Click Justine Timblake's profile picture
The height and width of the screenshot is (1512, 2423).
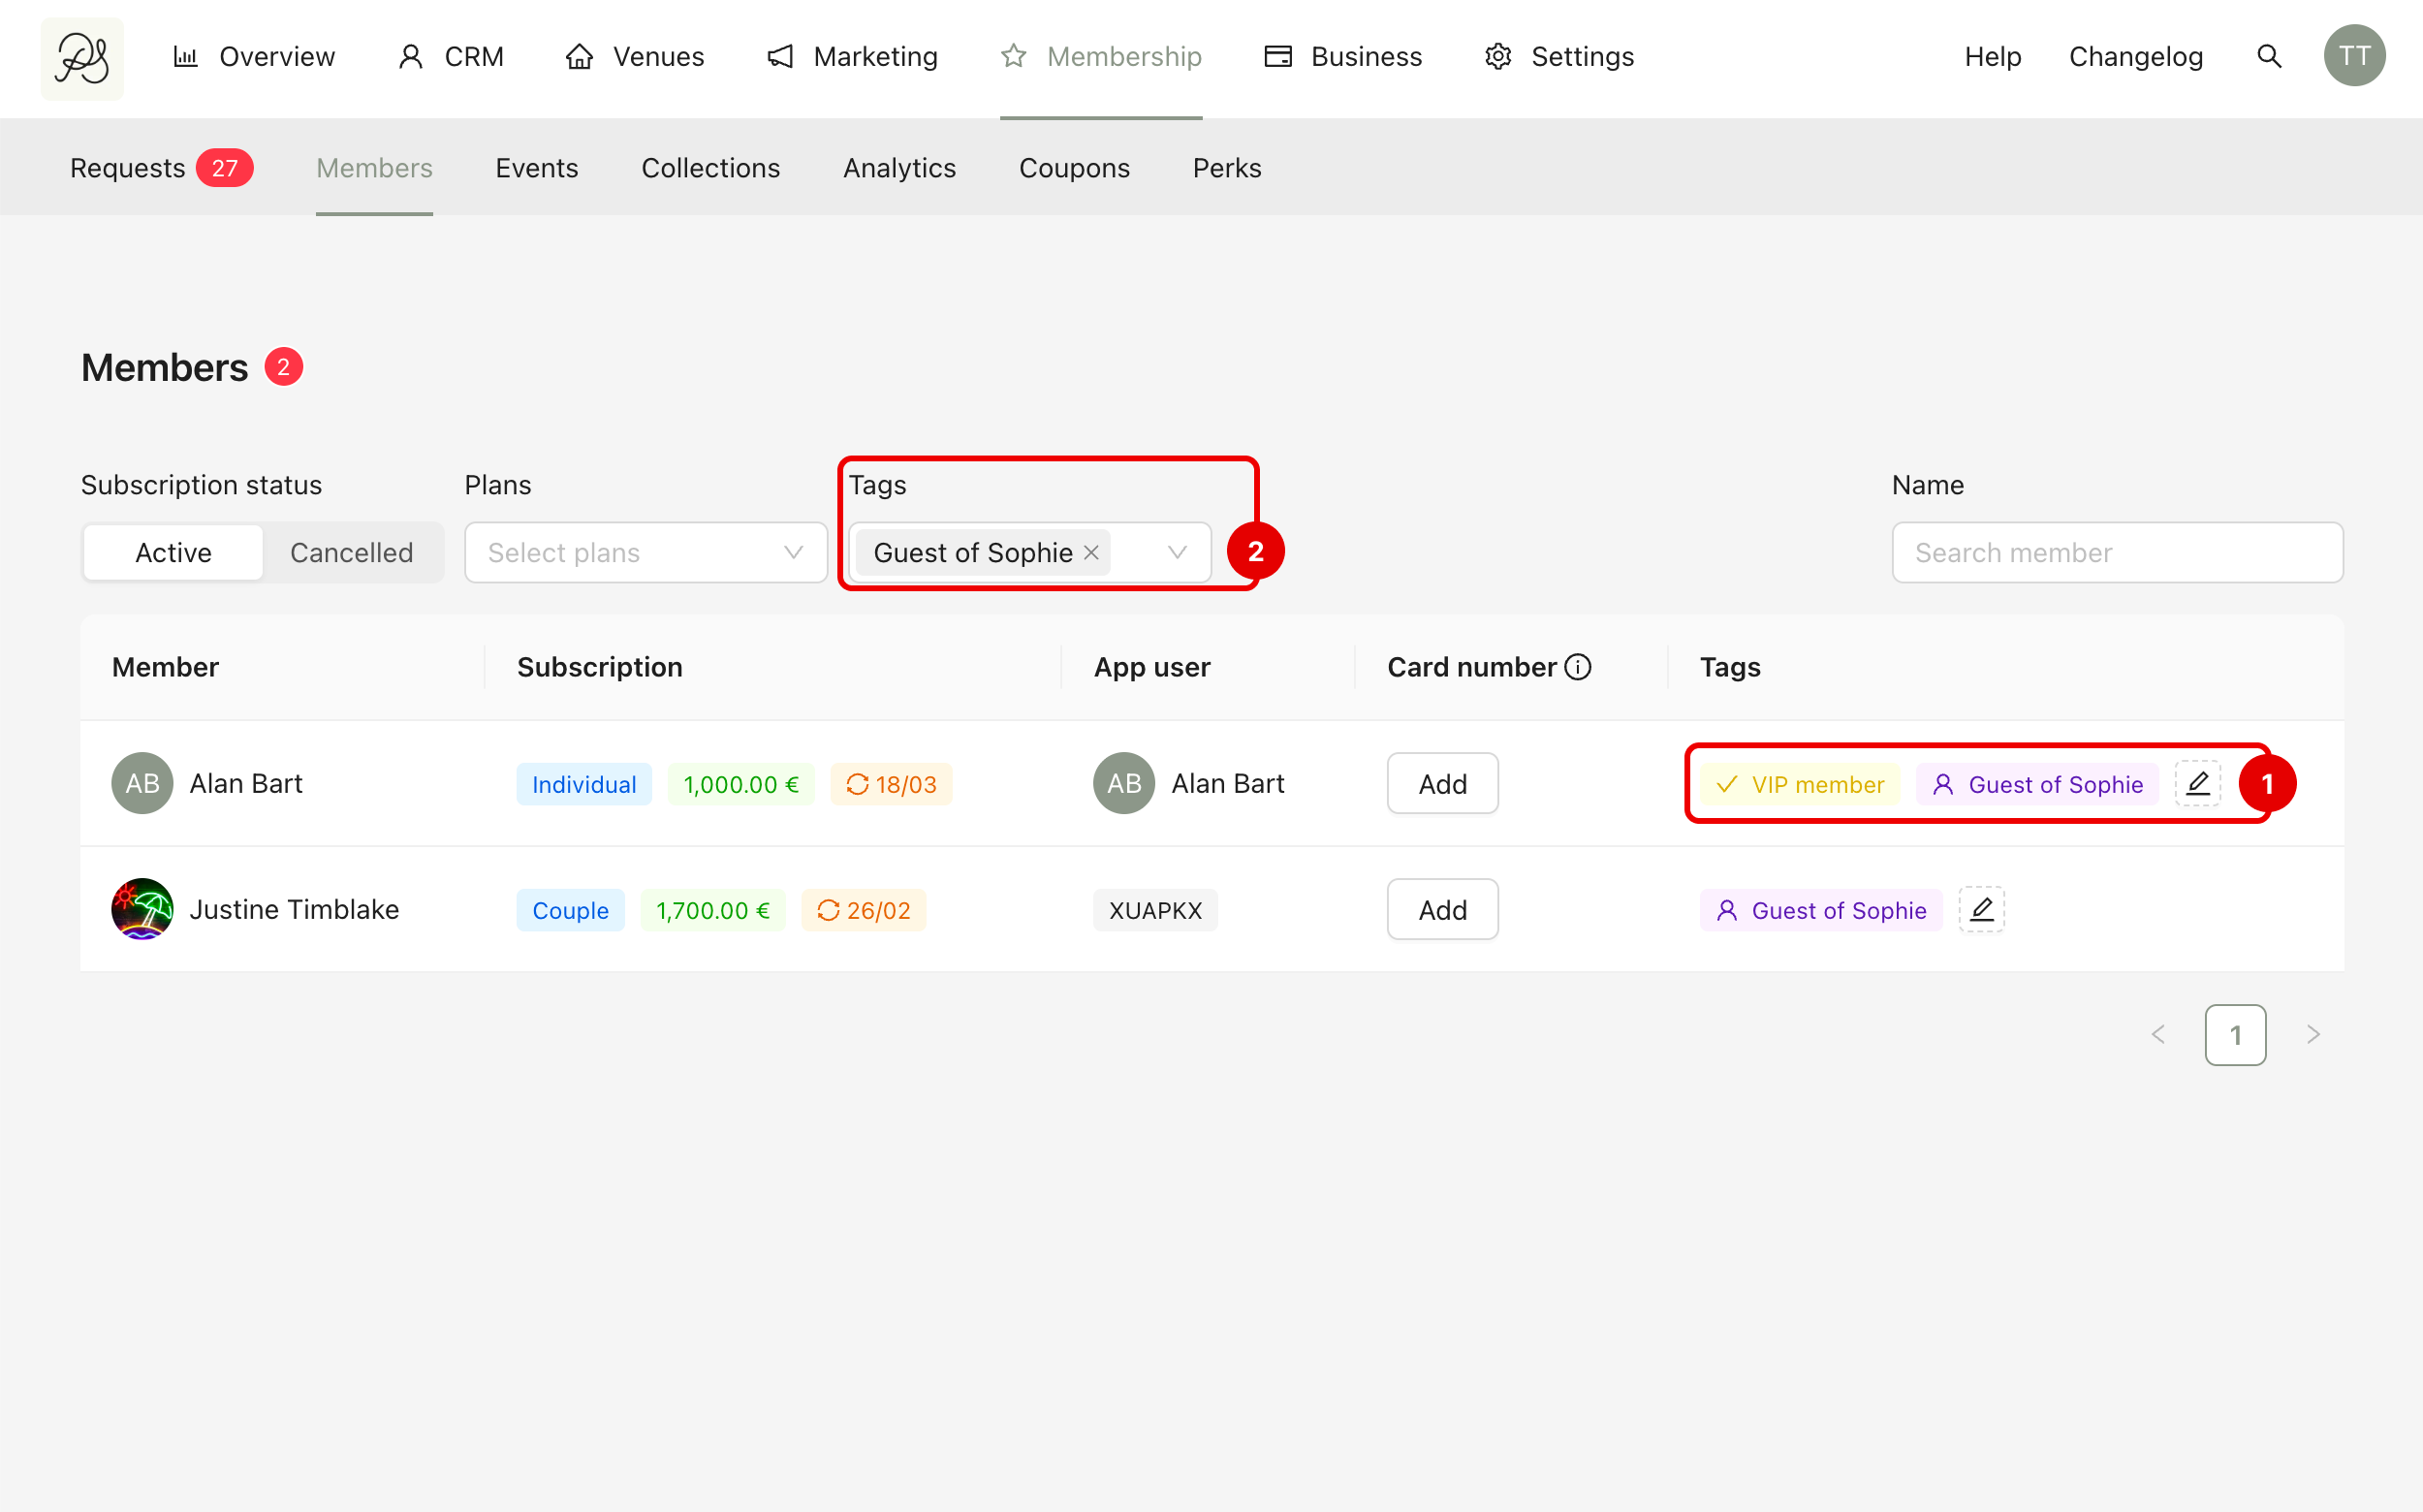point(142,909)
